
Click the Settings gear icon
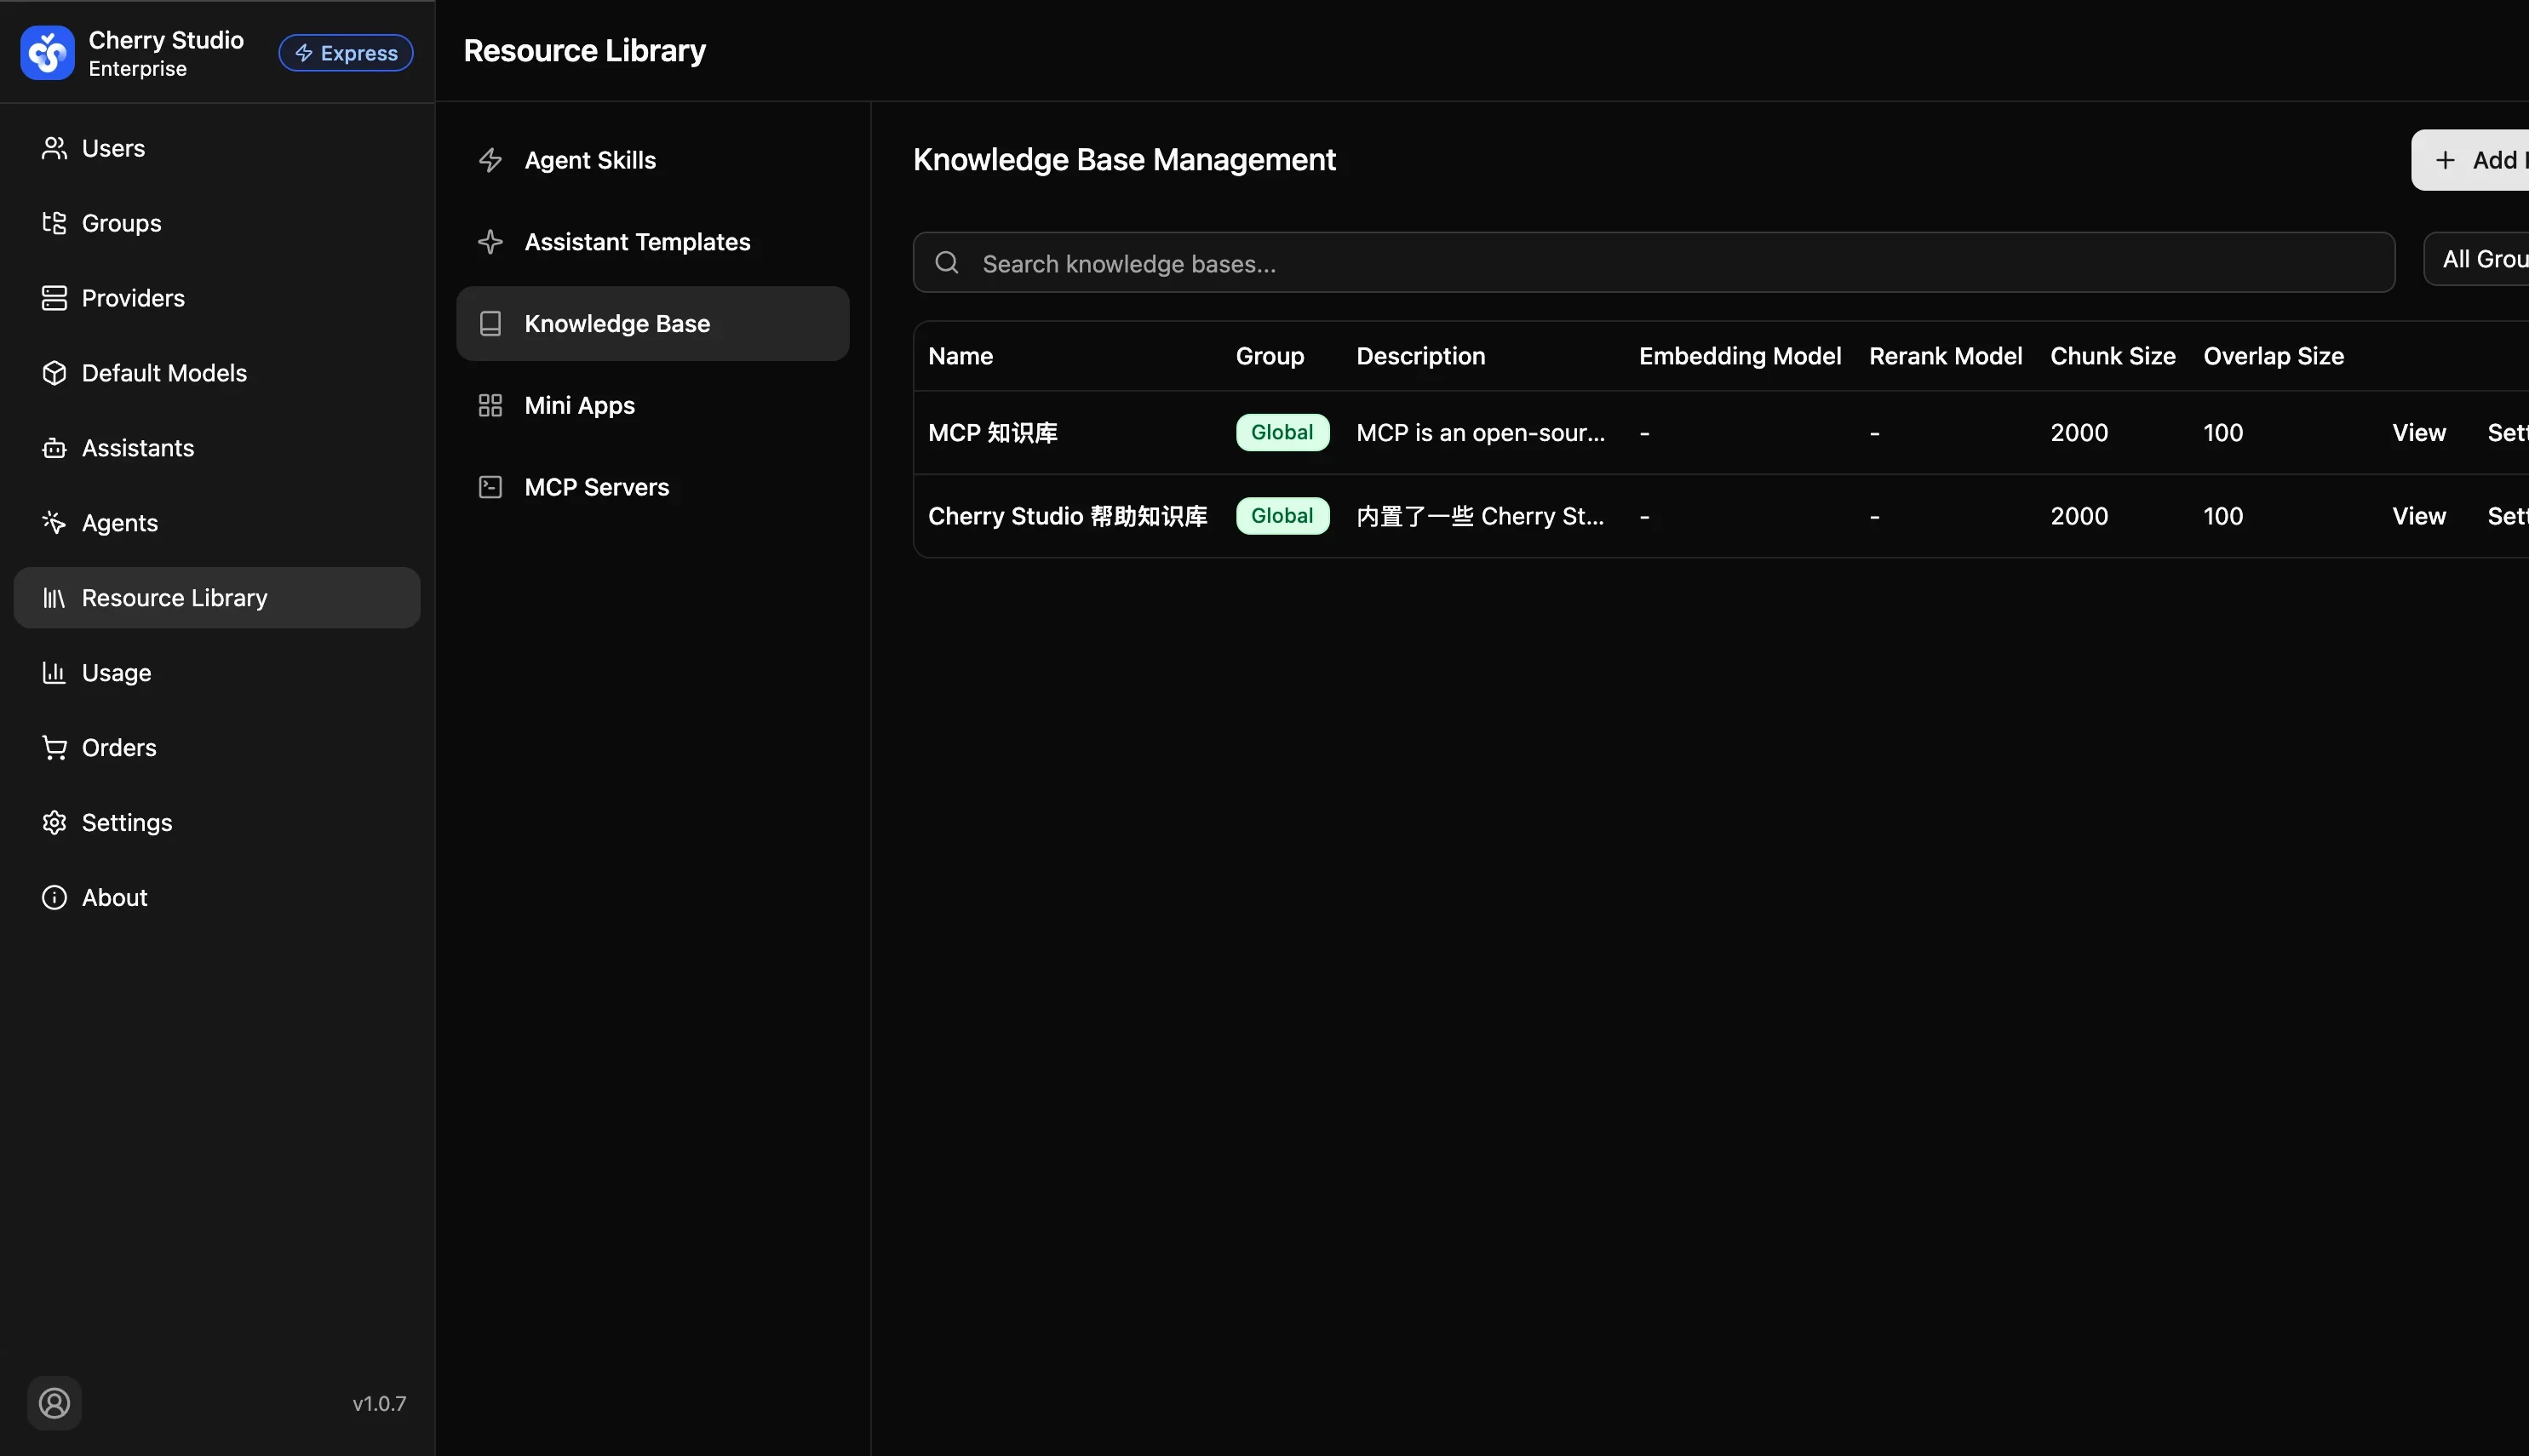point(54,823)
